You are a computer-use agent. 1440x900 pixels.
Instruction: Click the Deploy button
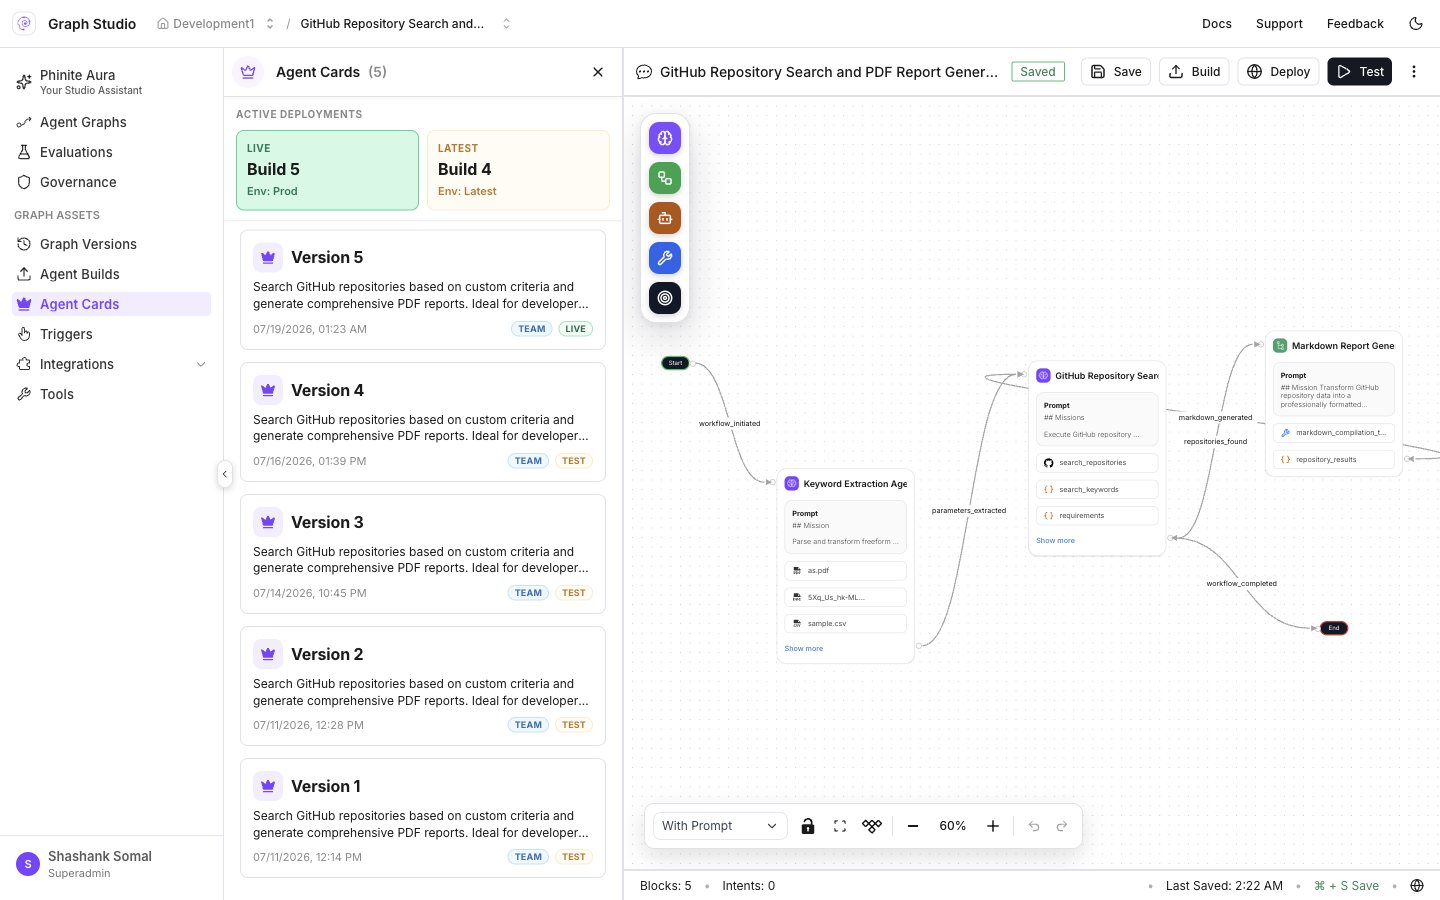[1279, 72]
